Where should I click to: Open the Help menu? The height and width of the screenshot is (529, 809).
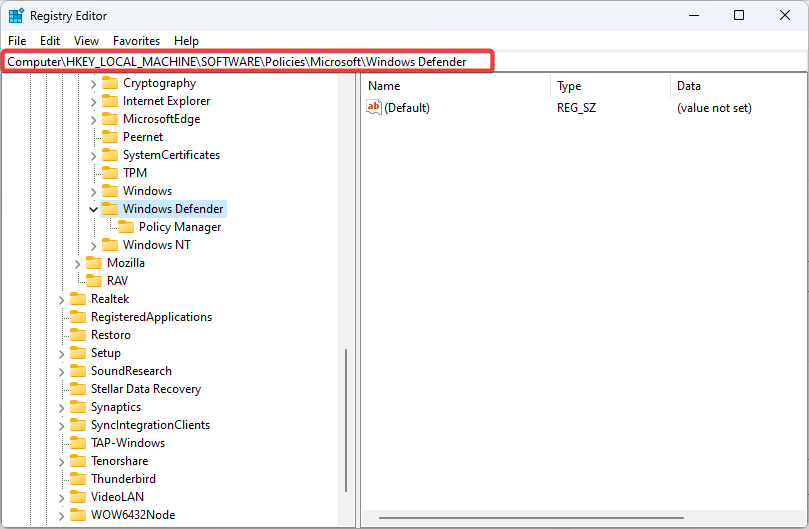pyautogui.click(x=186, y=41)
